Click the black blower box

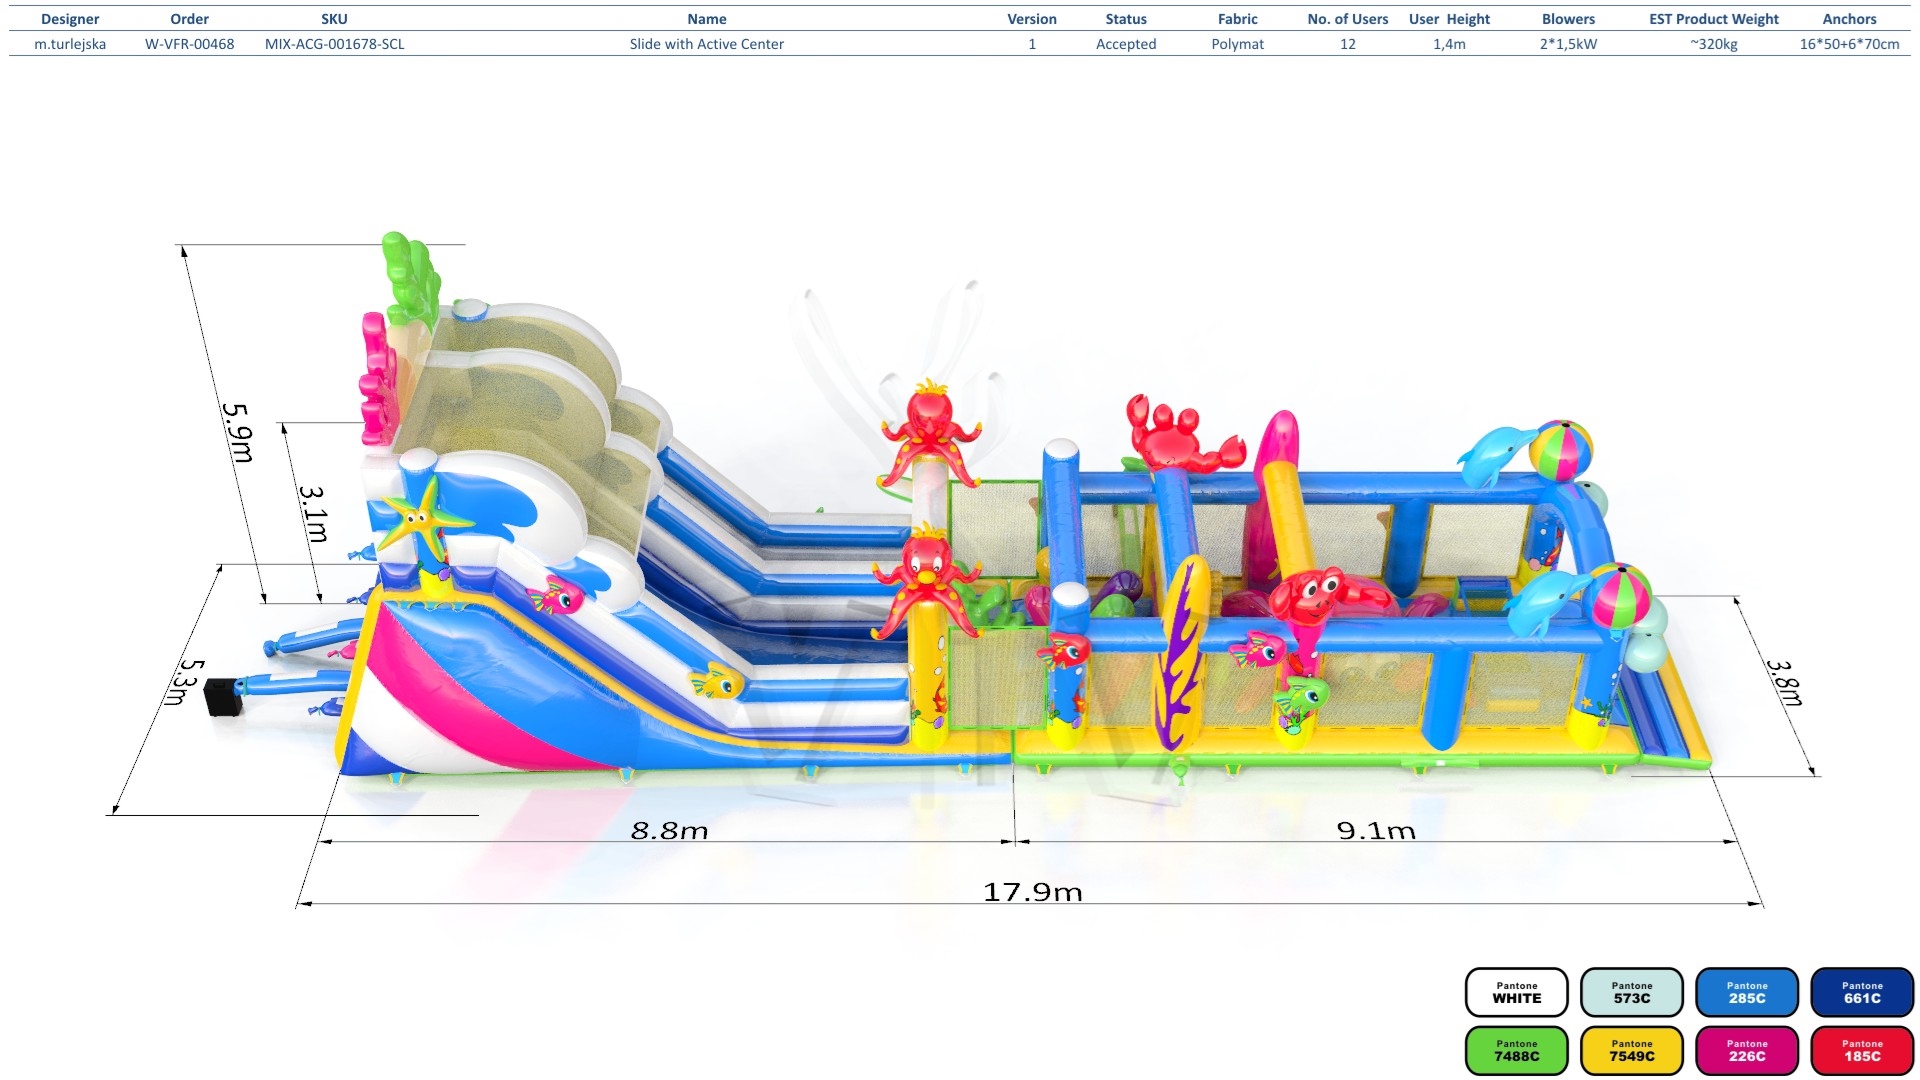coord(223,696)
